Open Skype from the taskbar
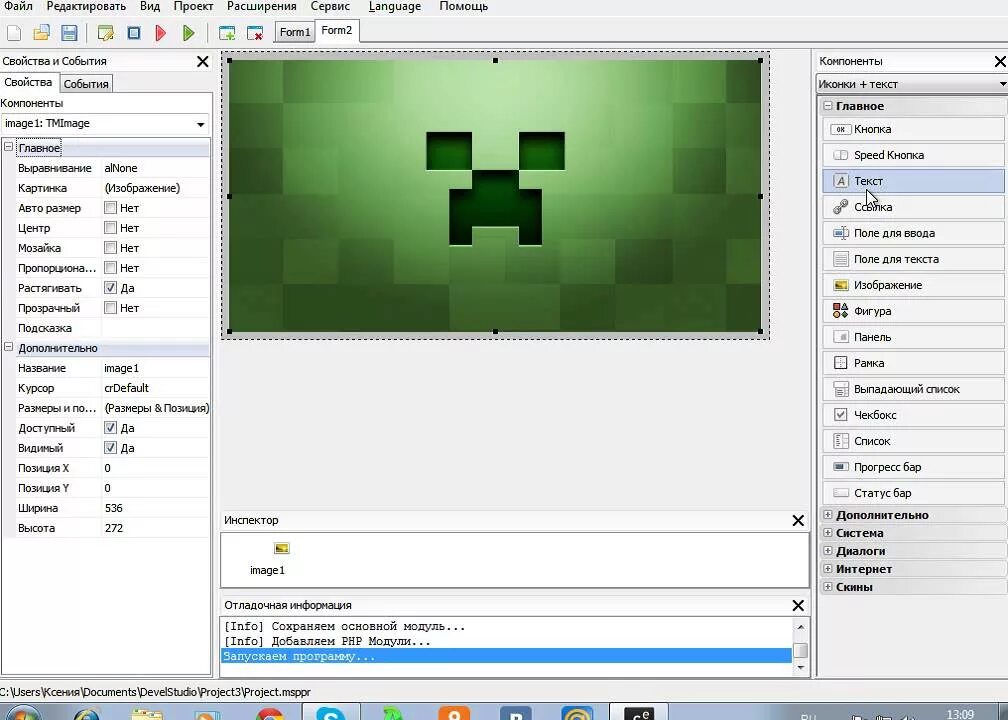The image size is (1008, 720). click(x=330, y=712)
